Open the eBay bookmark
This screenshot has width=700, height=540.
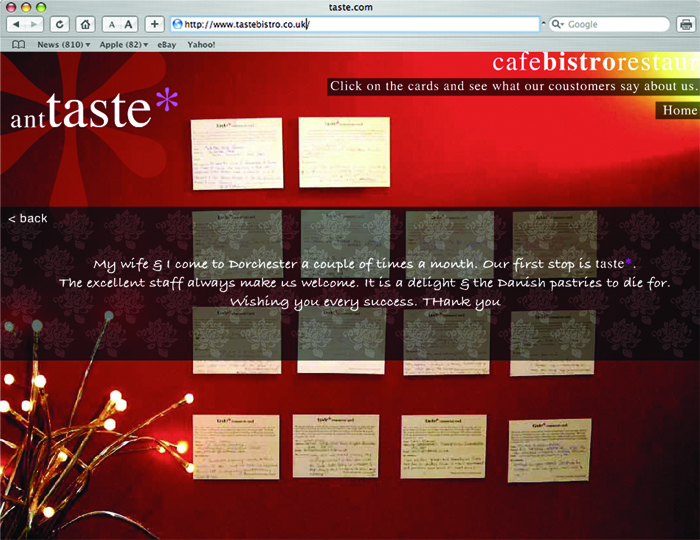[x=167, y=45]
